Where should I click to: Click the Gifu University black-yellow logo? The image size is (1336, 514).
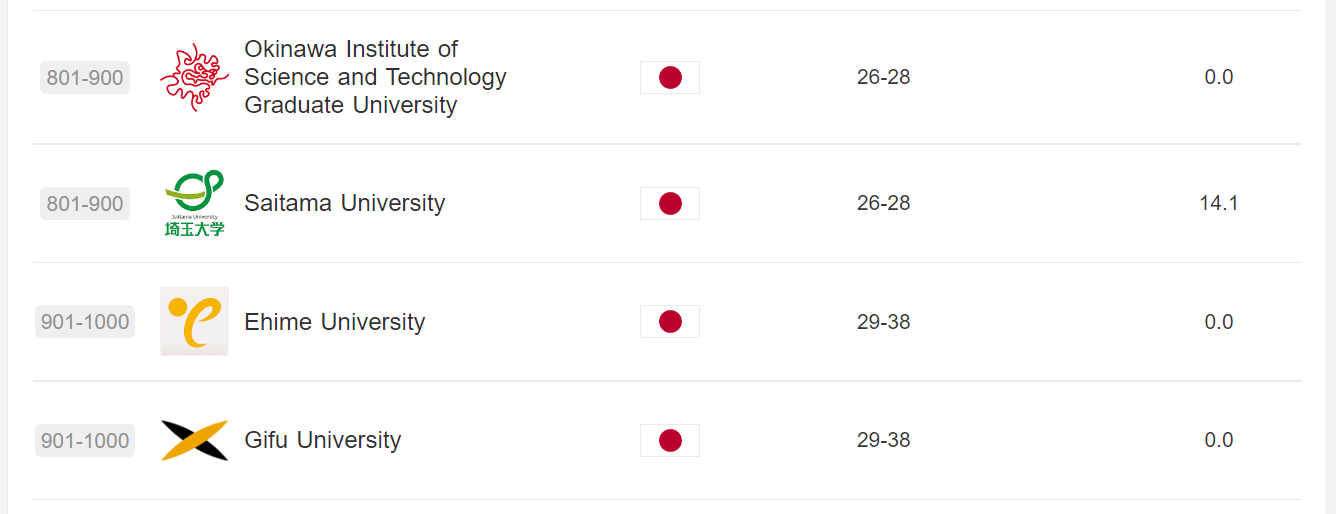pyautogui.click(x=194, y=440)
